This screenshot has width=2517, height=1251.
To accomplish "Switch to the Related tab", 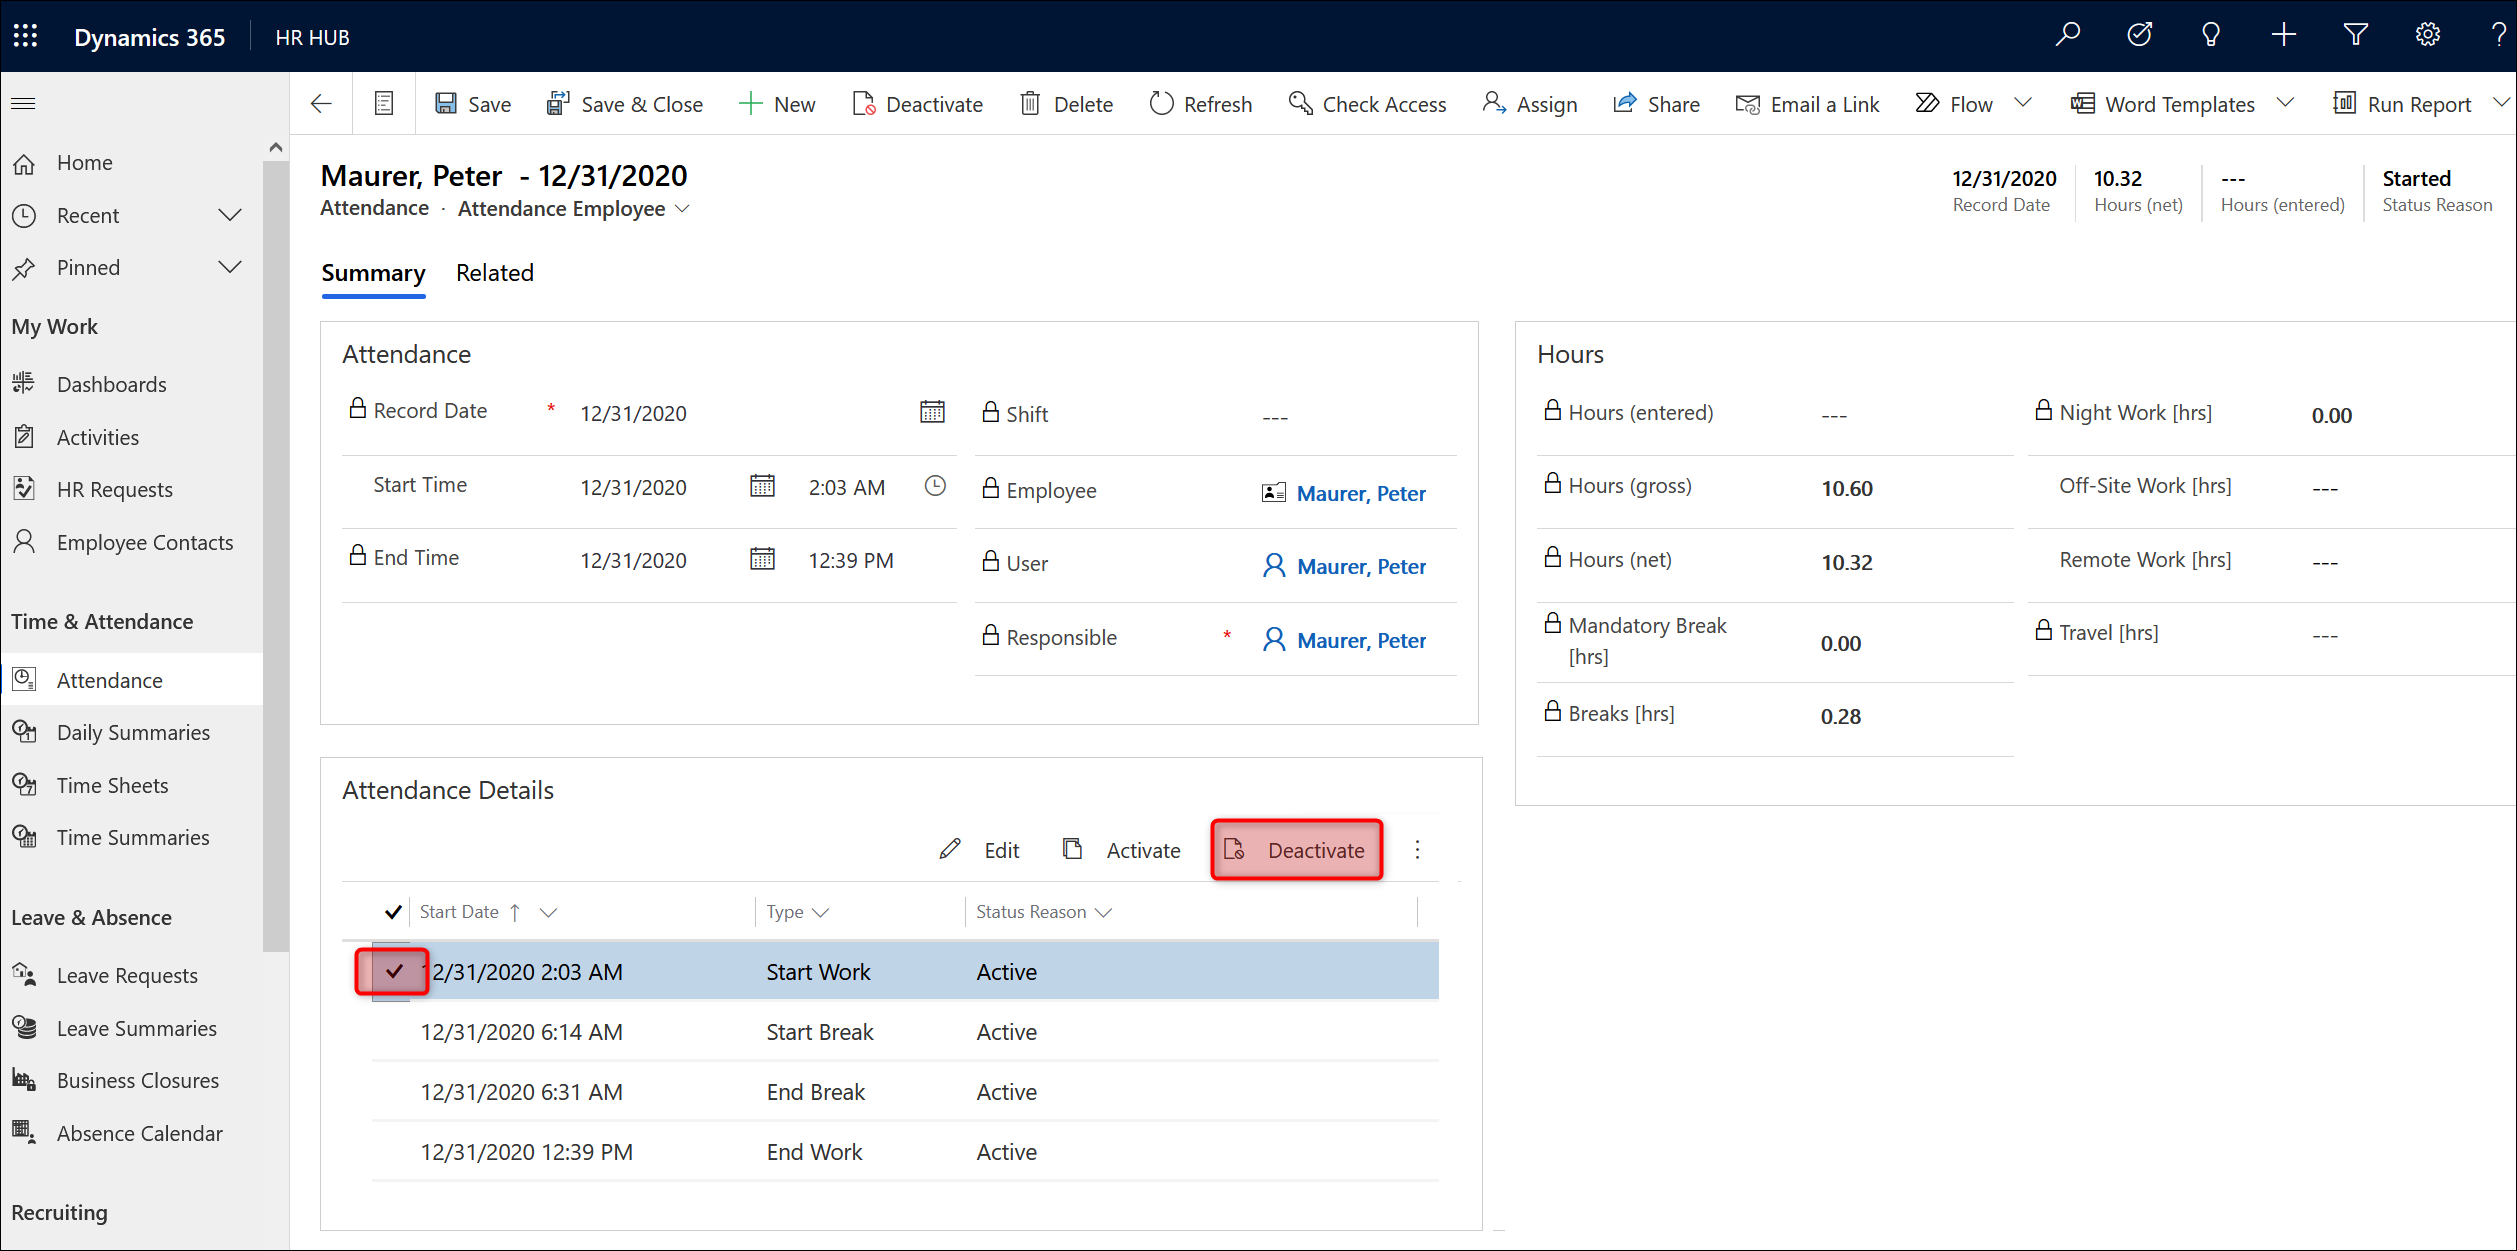I will [494, 273].
